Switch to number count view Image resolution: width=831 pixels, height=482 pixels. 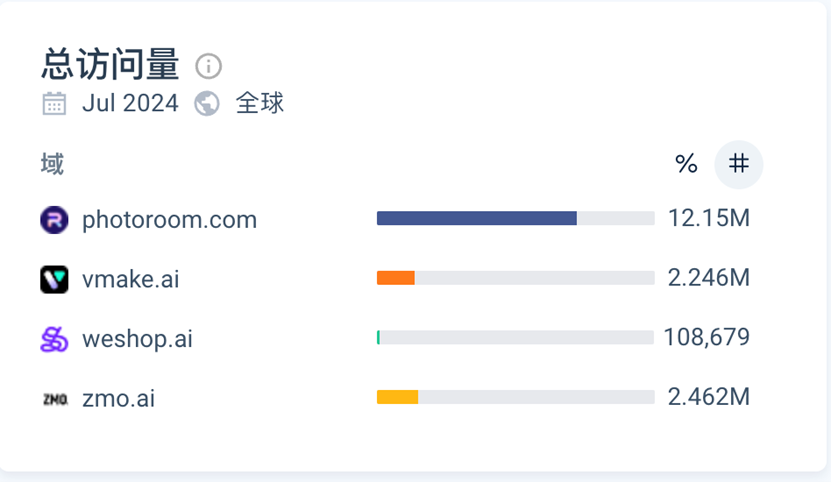(738, 164)
